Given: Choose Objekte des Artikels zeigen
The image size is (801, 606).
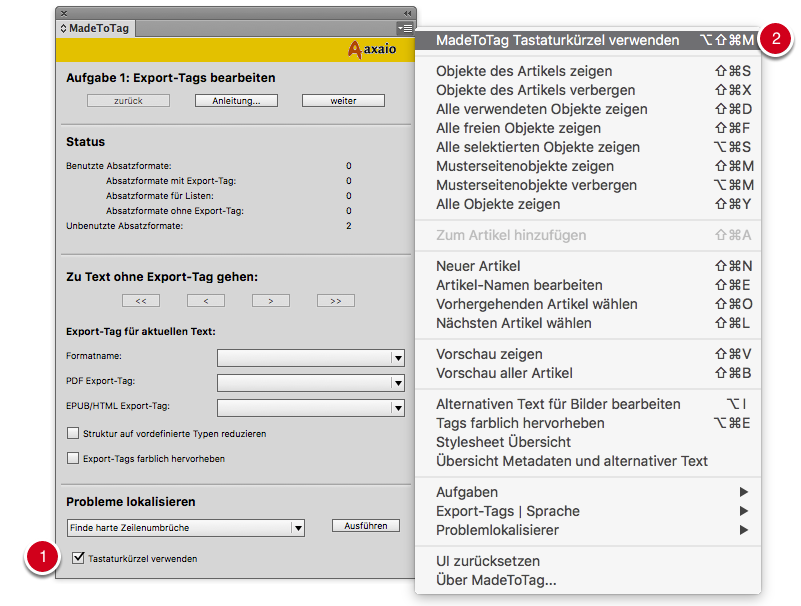Looking at the screenshot, I should [x=587, y=71].
